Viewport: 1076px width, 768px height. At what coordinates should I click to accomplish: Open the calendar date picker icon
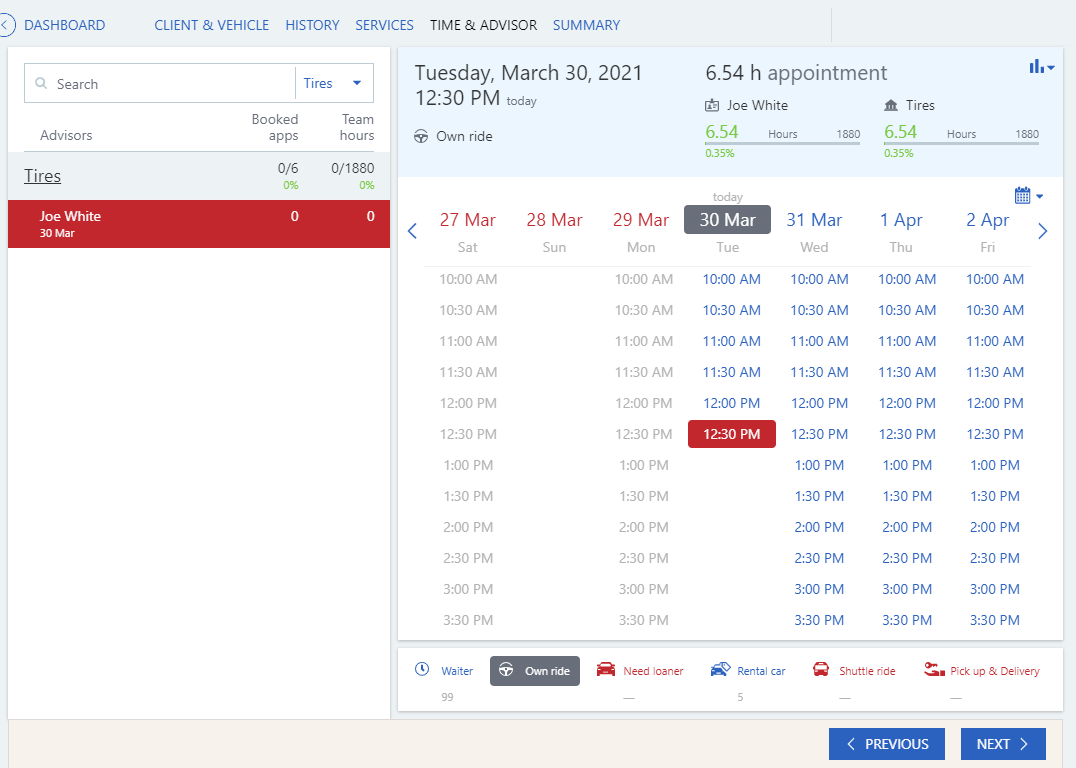pos(1028,196)
